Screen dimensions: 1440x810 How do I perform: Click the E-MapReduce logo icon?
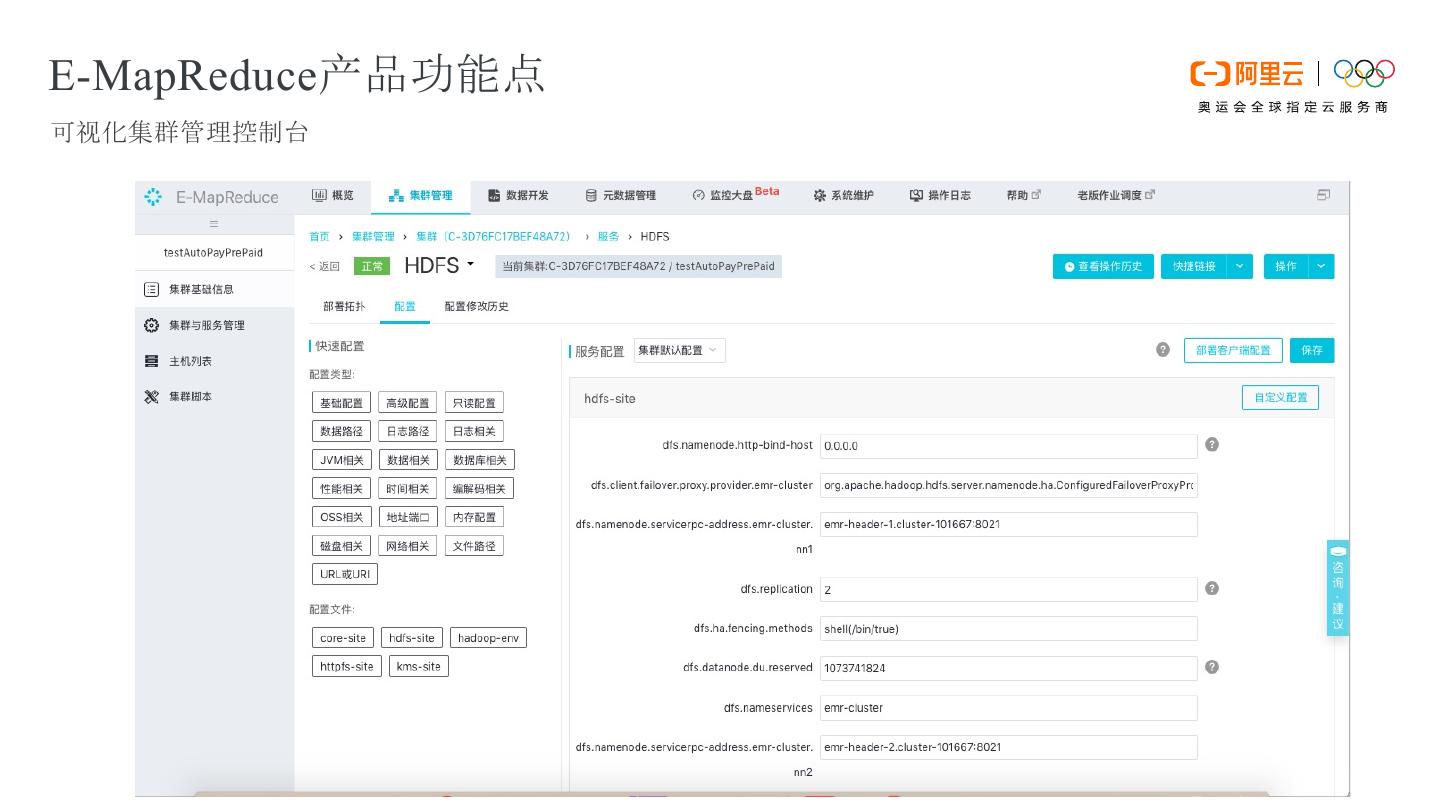click(153, 197)
